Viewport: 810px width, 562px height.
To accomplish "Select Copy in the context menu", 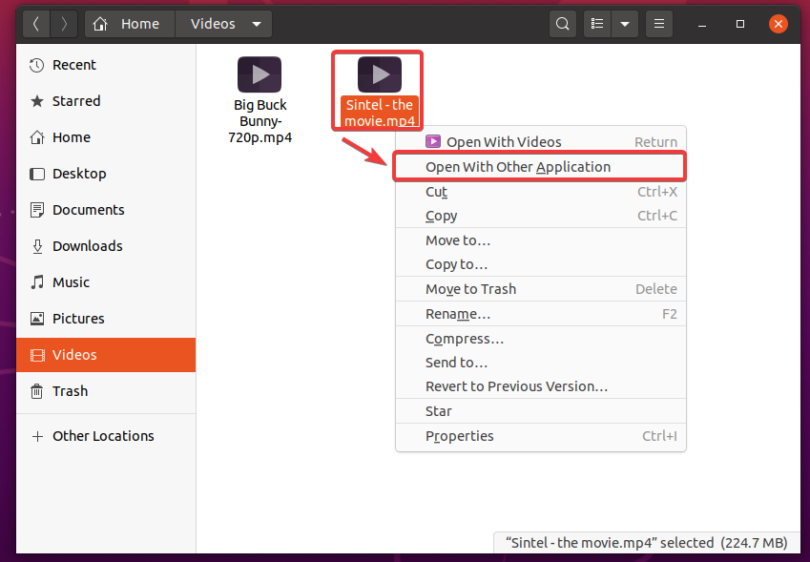I will pyautogui.click(x=541, y=215).
